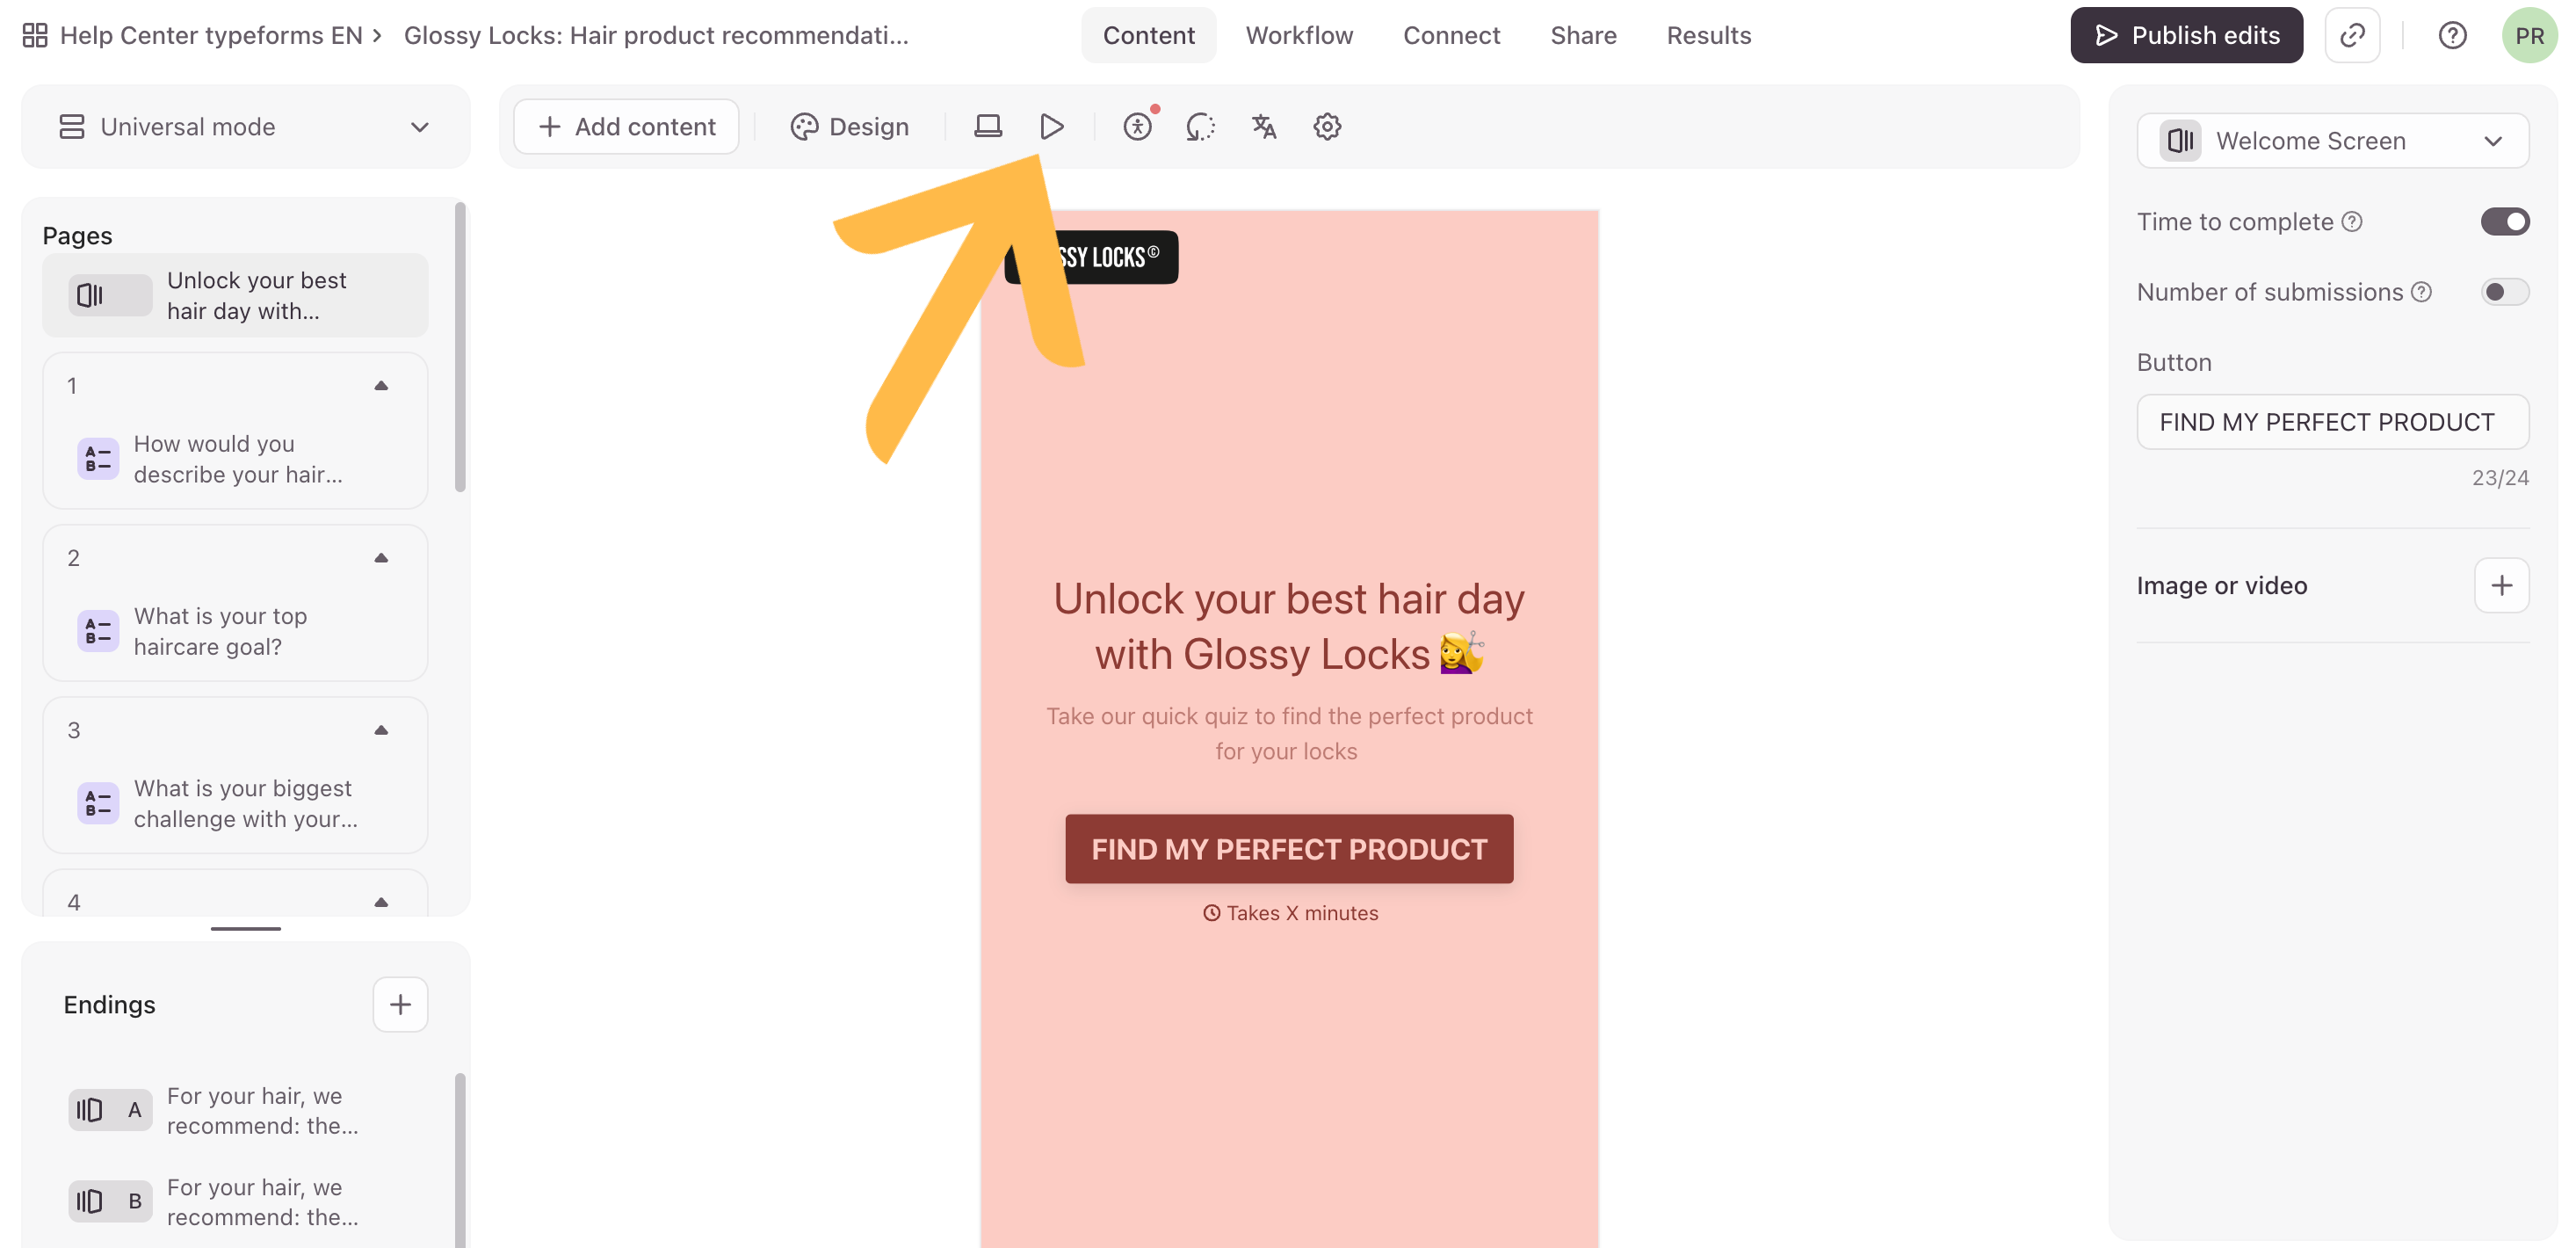The image size is (2576, 1248).
Task: Click the Glossy Locks form title
Action: tap(656, 35)
